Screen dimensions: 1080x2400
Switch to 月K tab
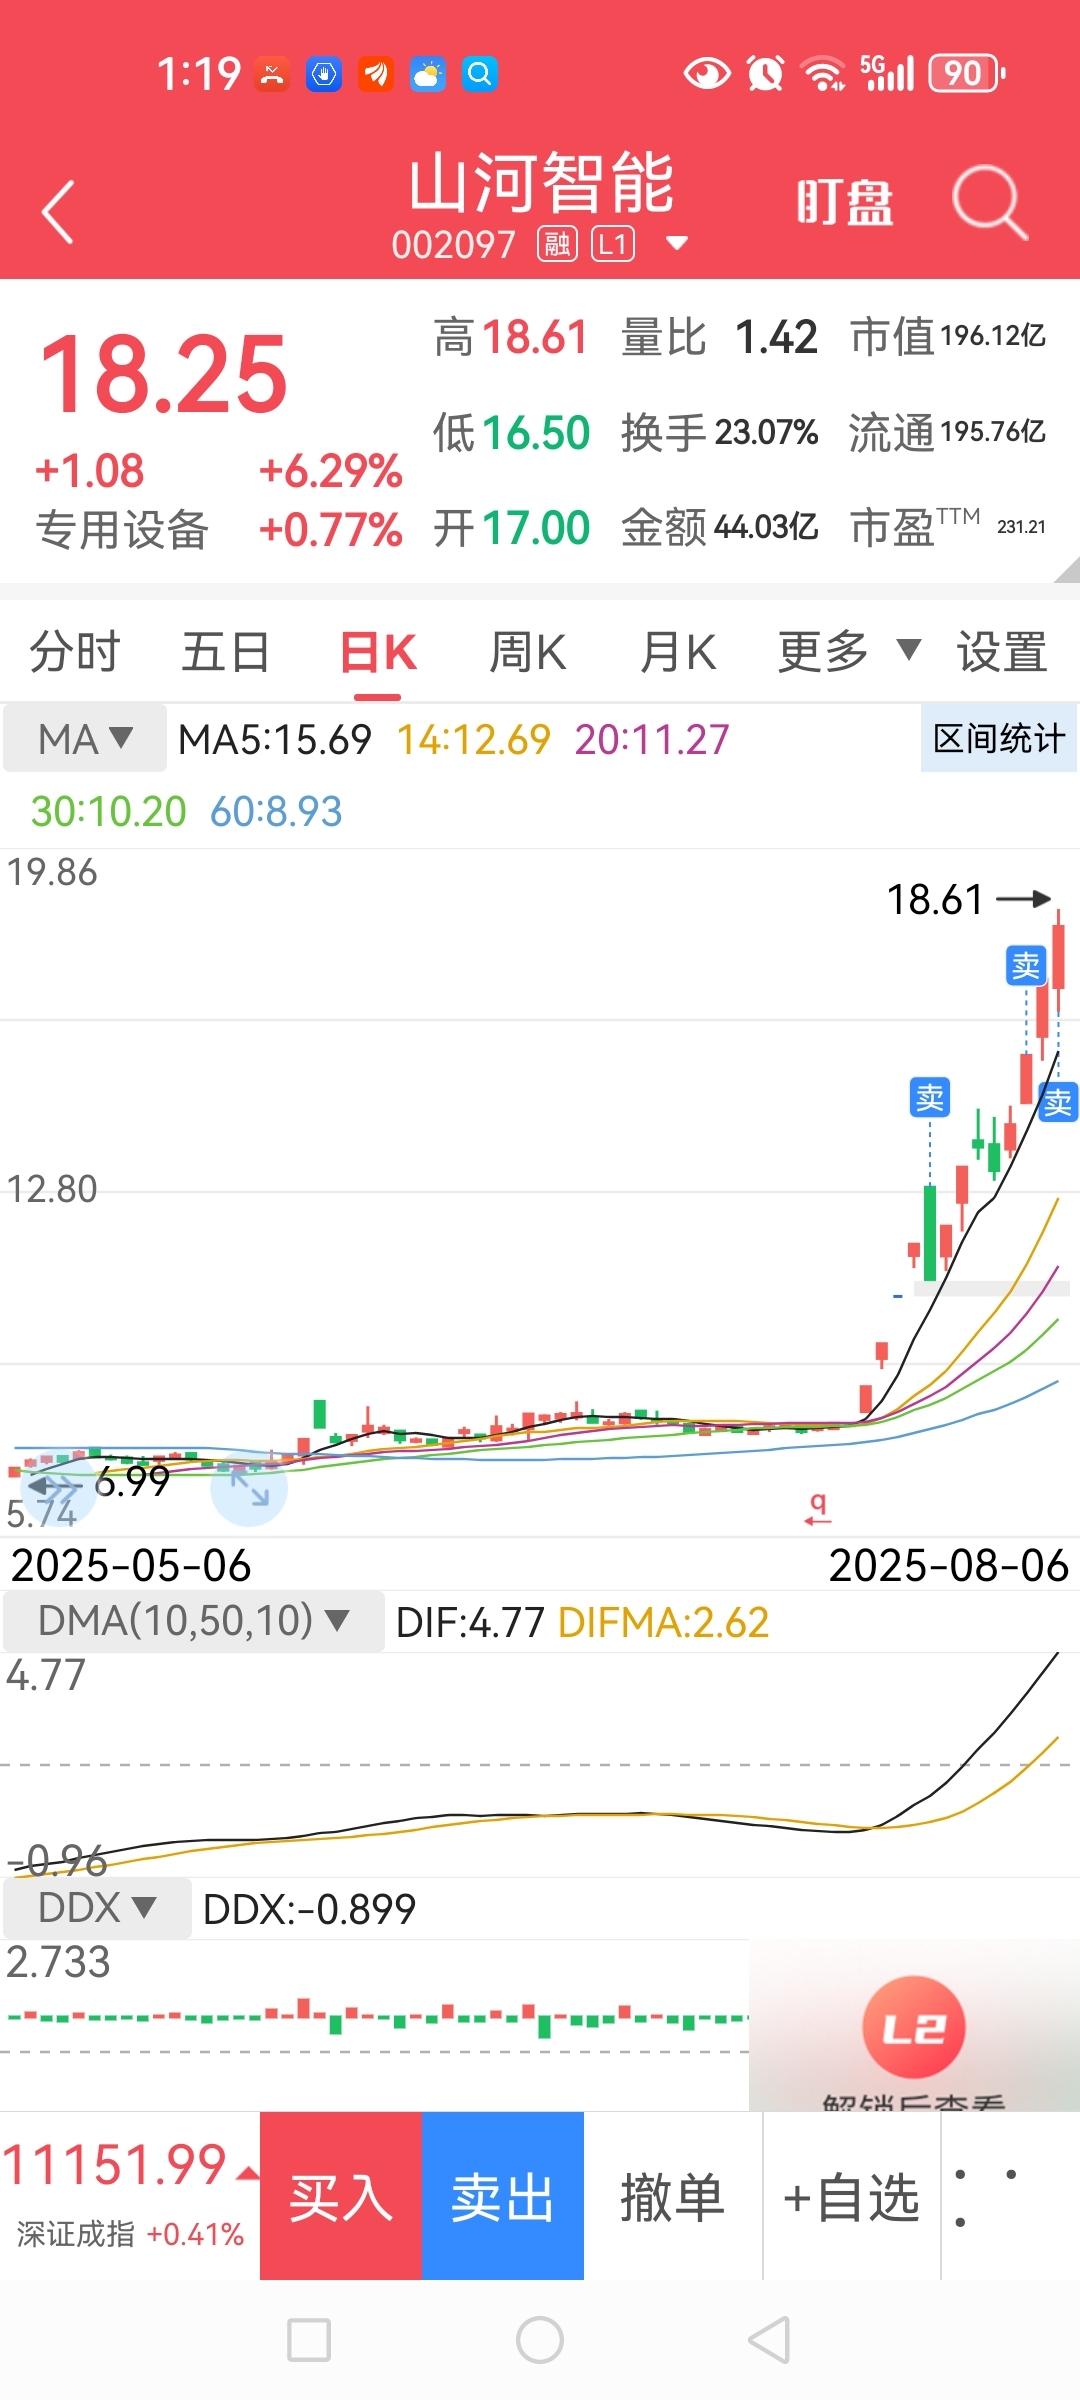(x=678, y=652)
